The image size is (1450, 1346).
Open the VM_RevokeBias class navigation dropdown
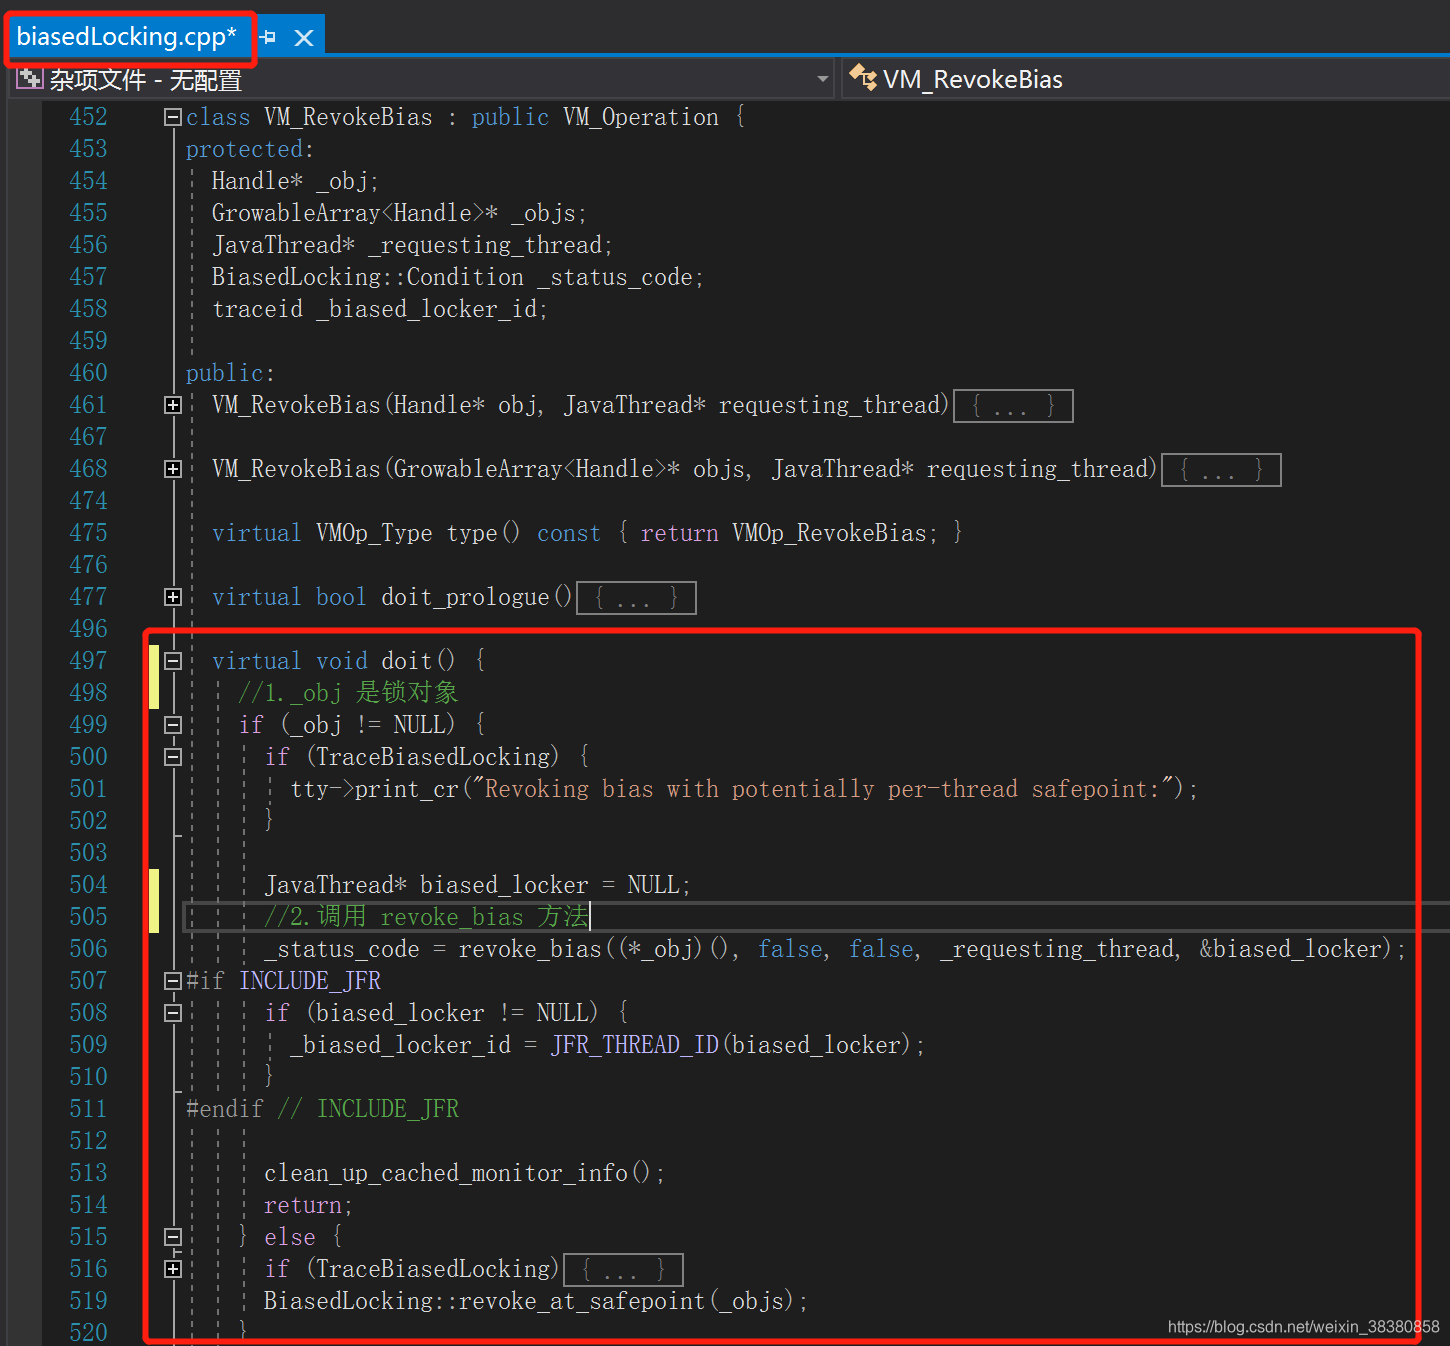pyautogui.click(x=1146, y=79)
